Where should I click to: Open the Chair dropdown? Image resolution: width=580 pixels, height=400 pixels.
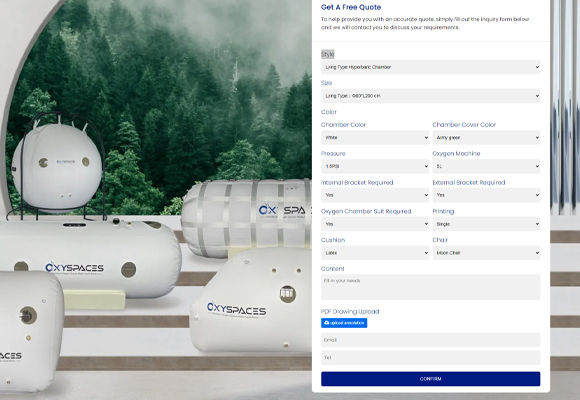[486, 253]
